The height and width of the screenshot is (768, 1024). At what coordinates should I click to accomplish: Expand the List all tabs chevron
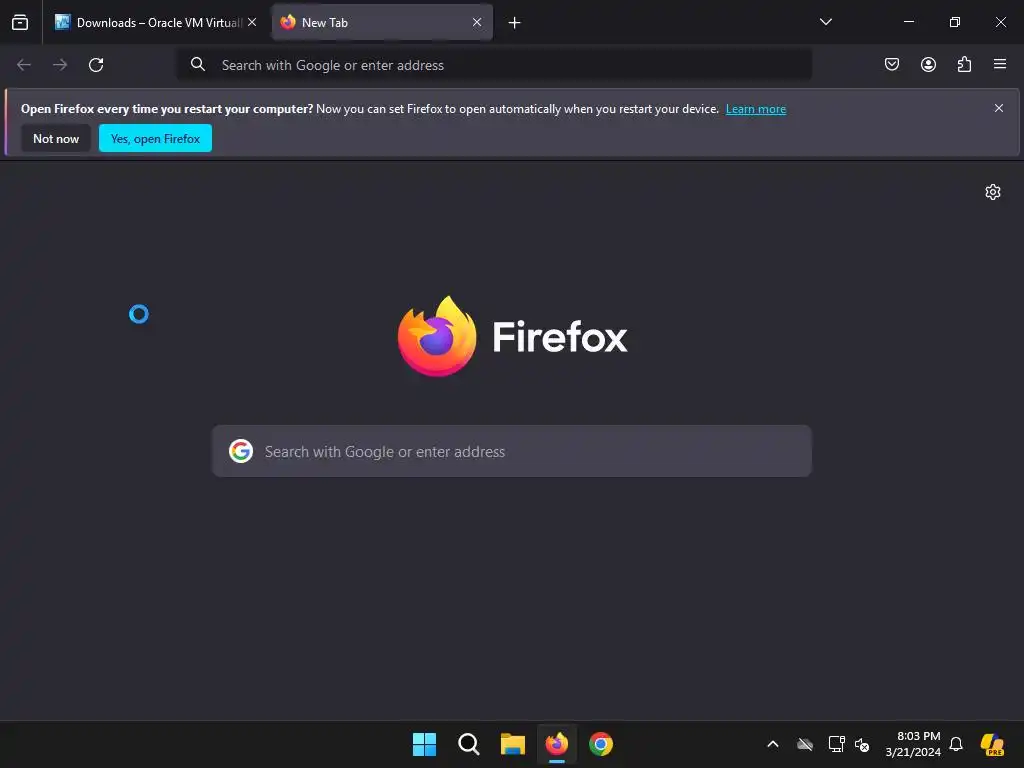coord(825,22)
